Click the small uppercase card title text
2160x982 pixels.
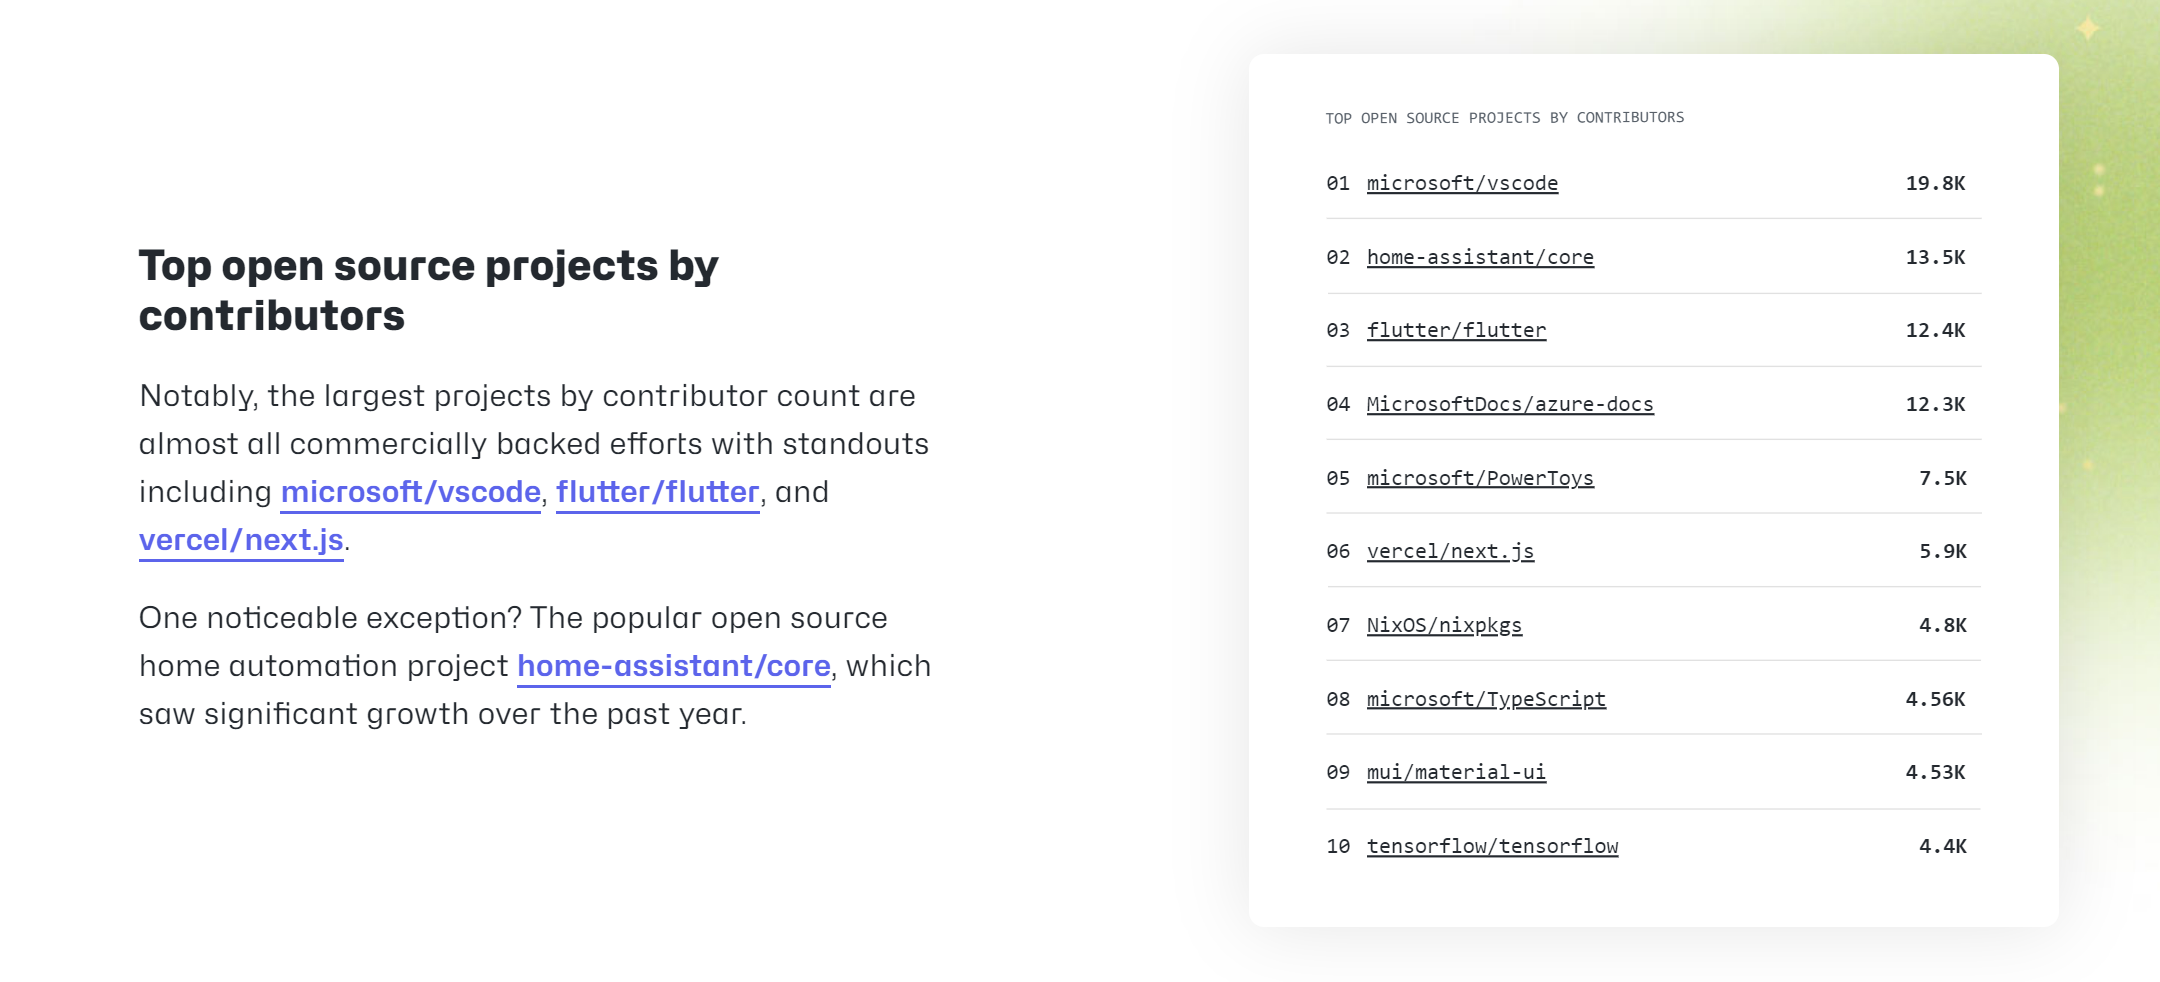point(1504,118)
